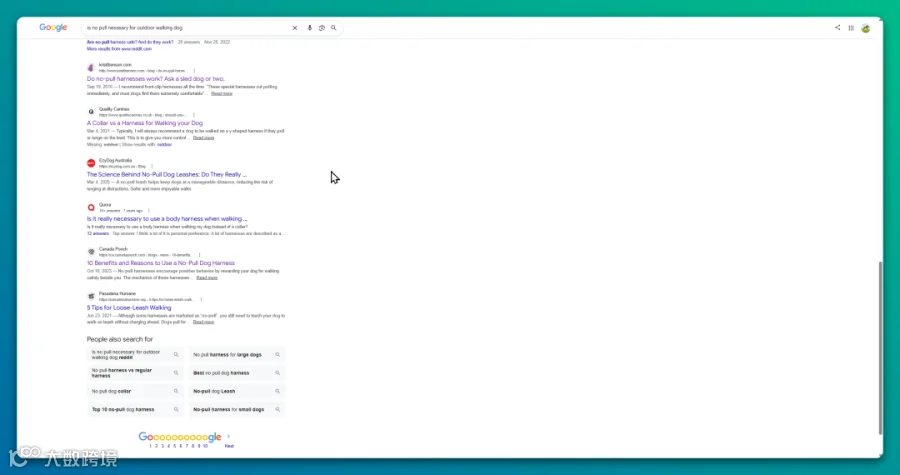The width and height of the screenshot is (900, 475).
Task: Click the vertical page scrollbar thumb
Action: click(880, 348)
